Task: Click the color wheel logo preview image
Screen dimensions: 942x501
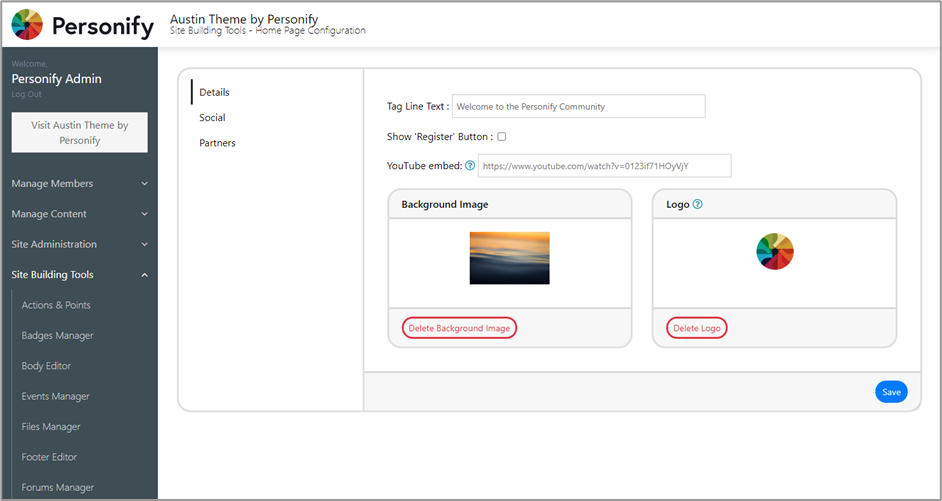Action: (x=774, y=252)
